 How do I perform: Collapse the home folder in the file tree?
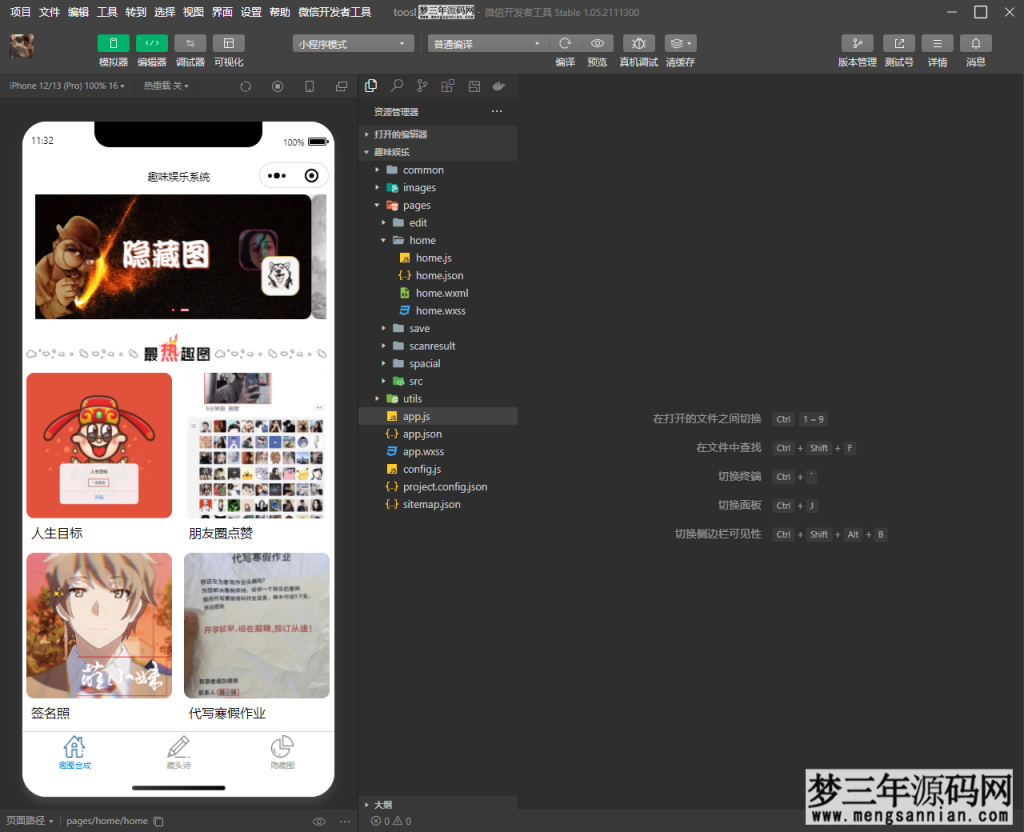coord(382,240)
